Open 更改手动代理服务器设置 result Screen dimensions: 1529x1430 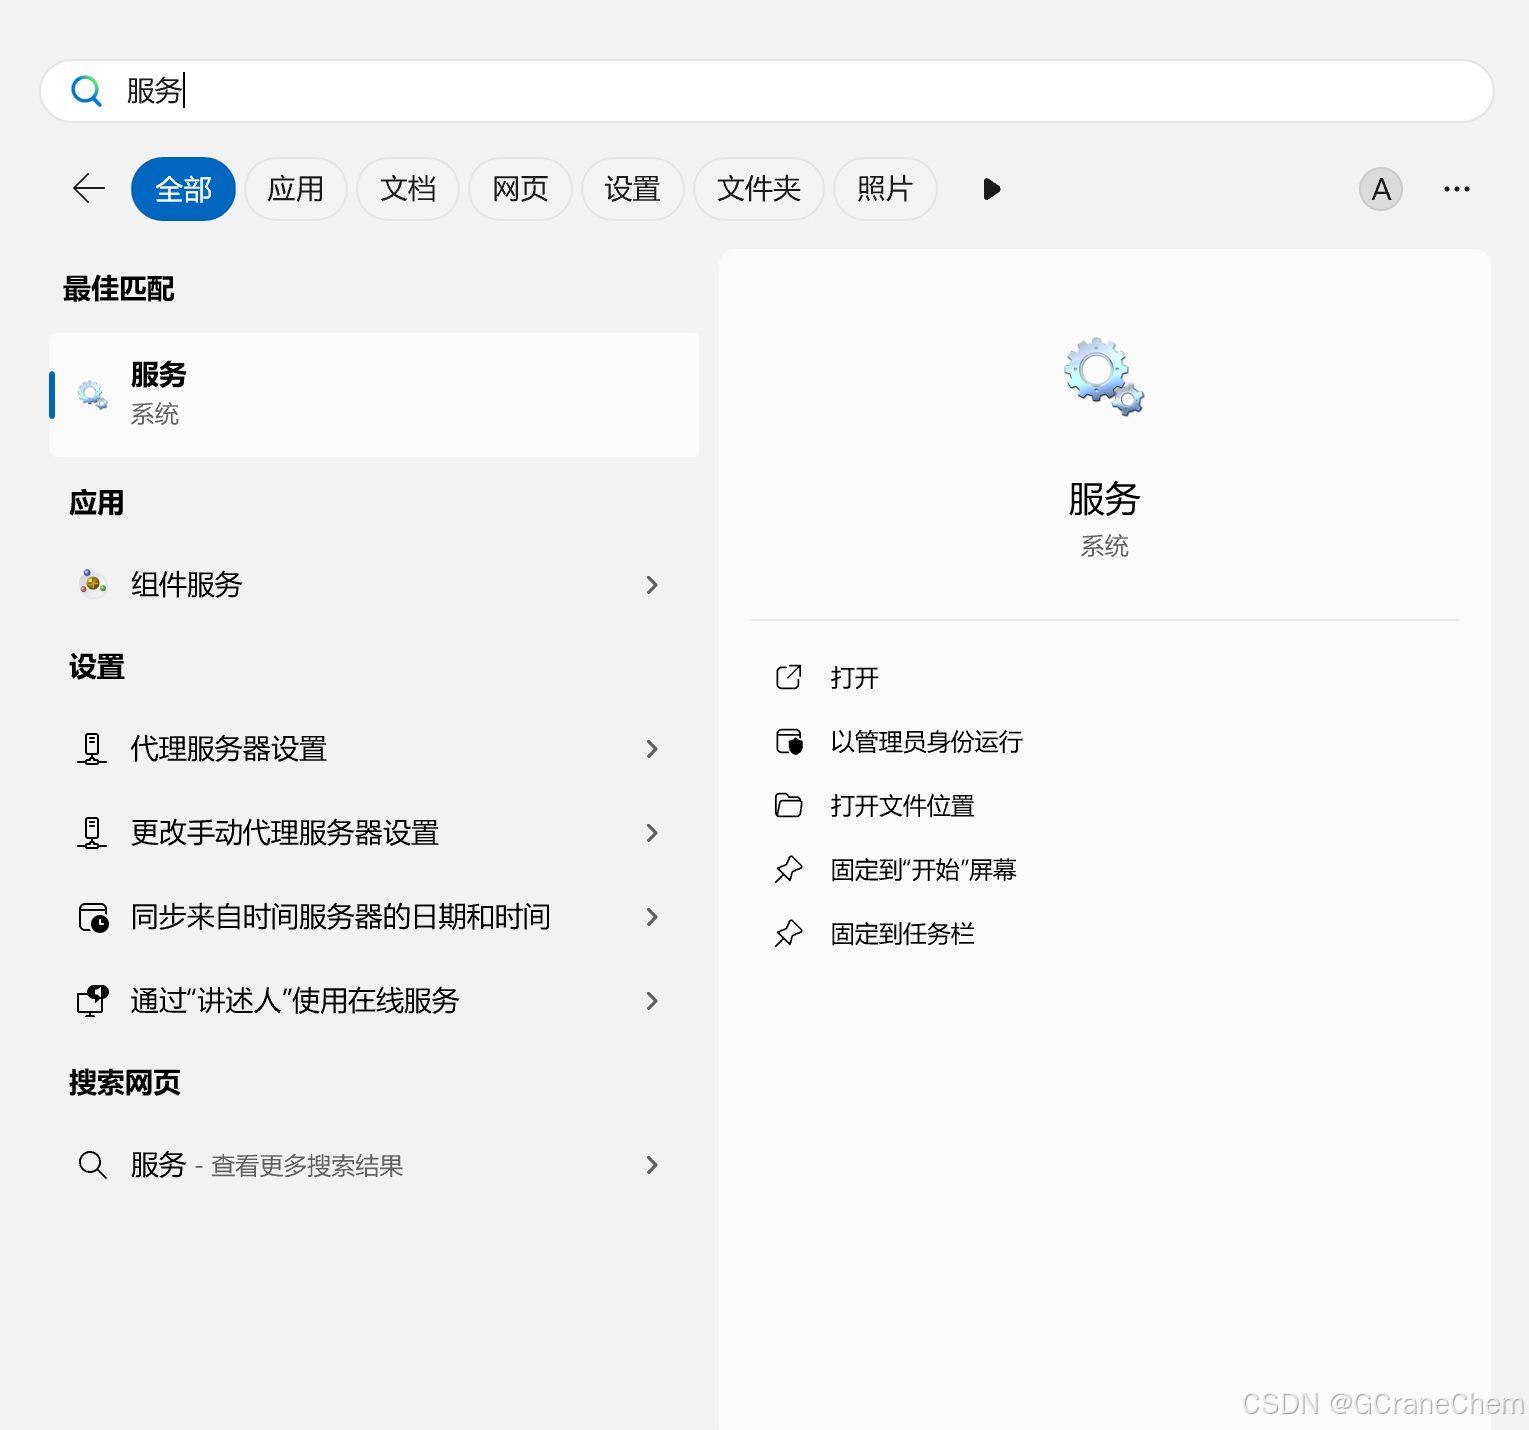(x=374, y=833)
